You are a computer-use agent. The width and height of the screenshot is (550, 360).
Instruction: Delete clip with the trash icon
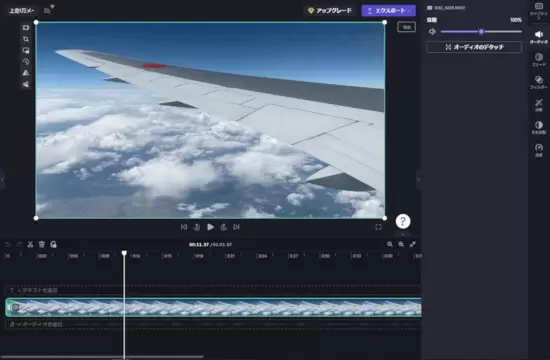[42, 244]
